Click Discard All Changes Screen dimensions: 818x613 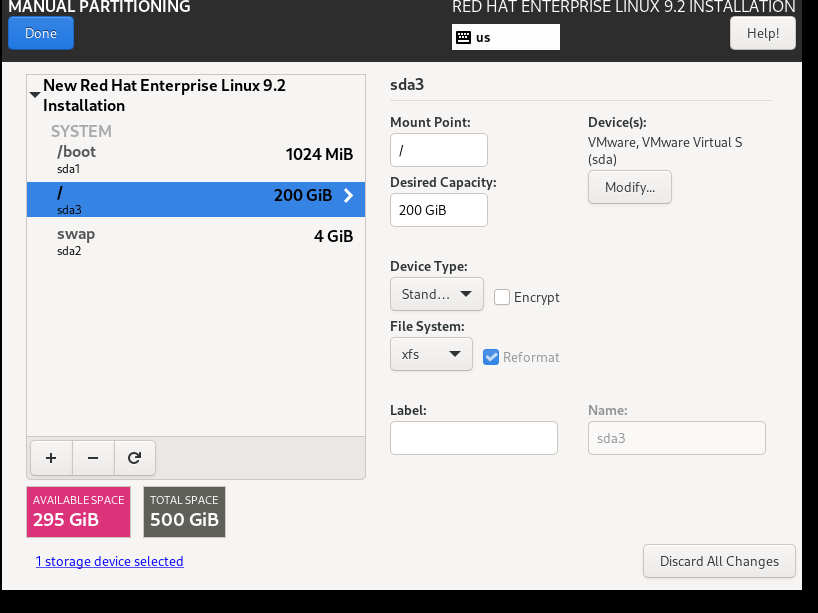click(719, 561)
